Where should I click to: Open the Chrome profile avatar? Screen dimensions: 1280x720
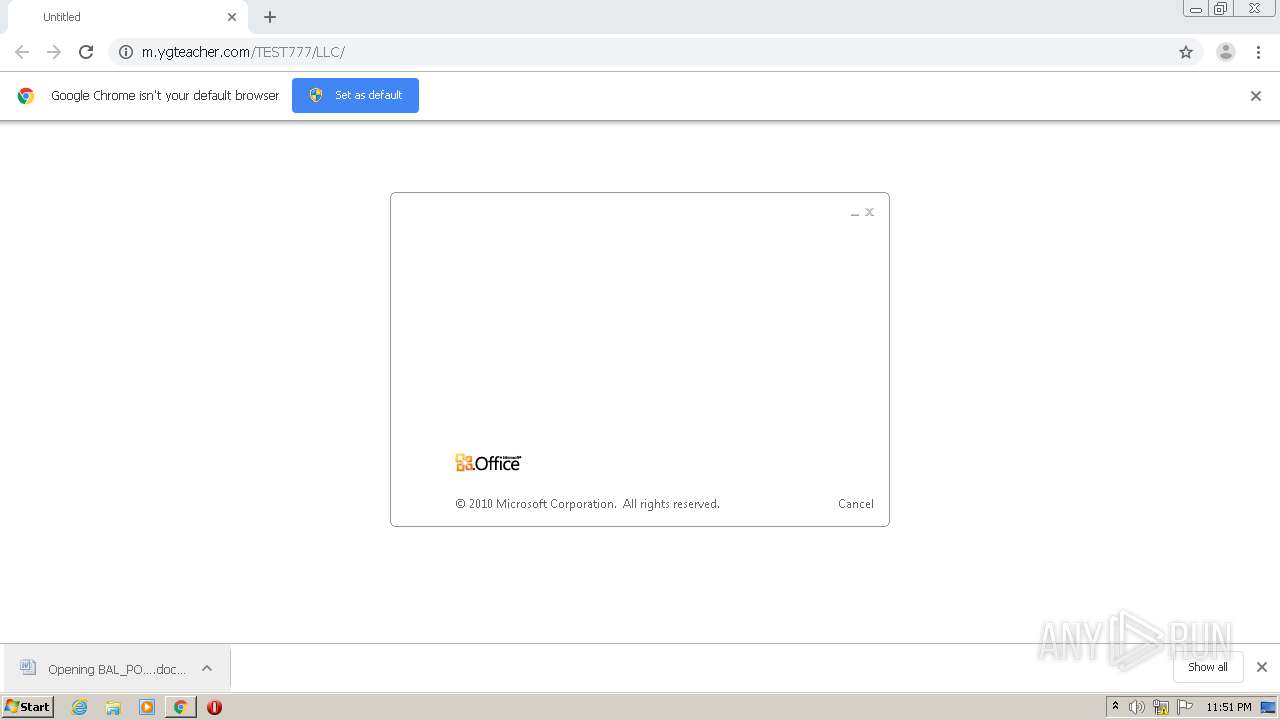pyautogui.click(x=1226, y=52)
